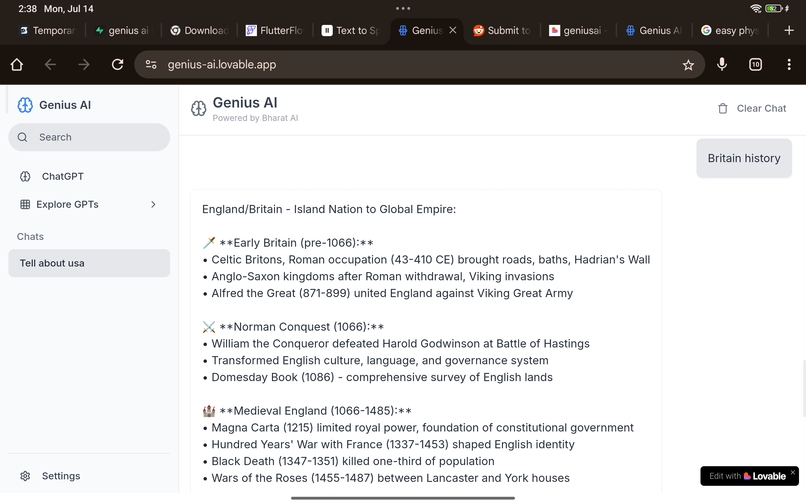This screenshot has width=806, height=504.
Task: Click the Magna Carta (1215) bullet line
Action: point(418,428)
